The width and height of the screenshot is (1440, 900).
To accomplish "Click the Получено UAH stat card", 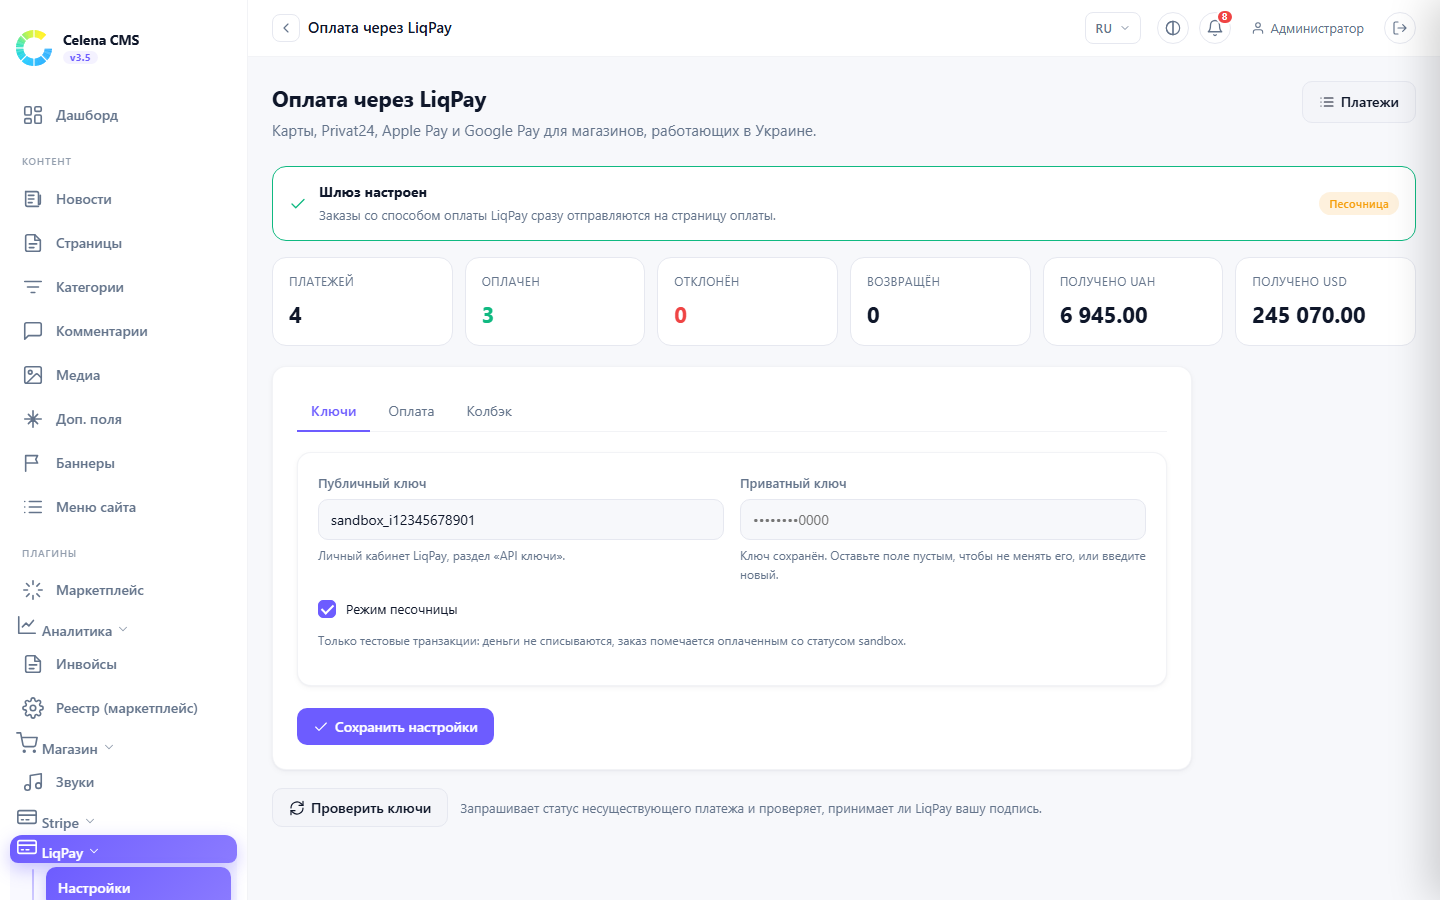I will click(1133, 302).
